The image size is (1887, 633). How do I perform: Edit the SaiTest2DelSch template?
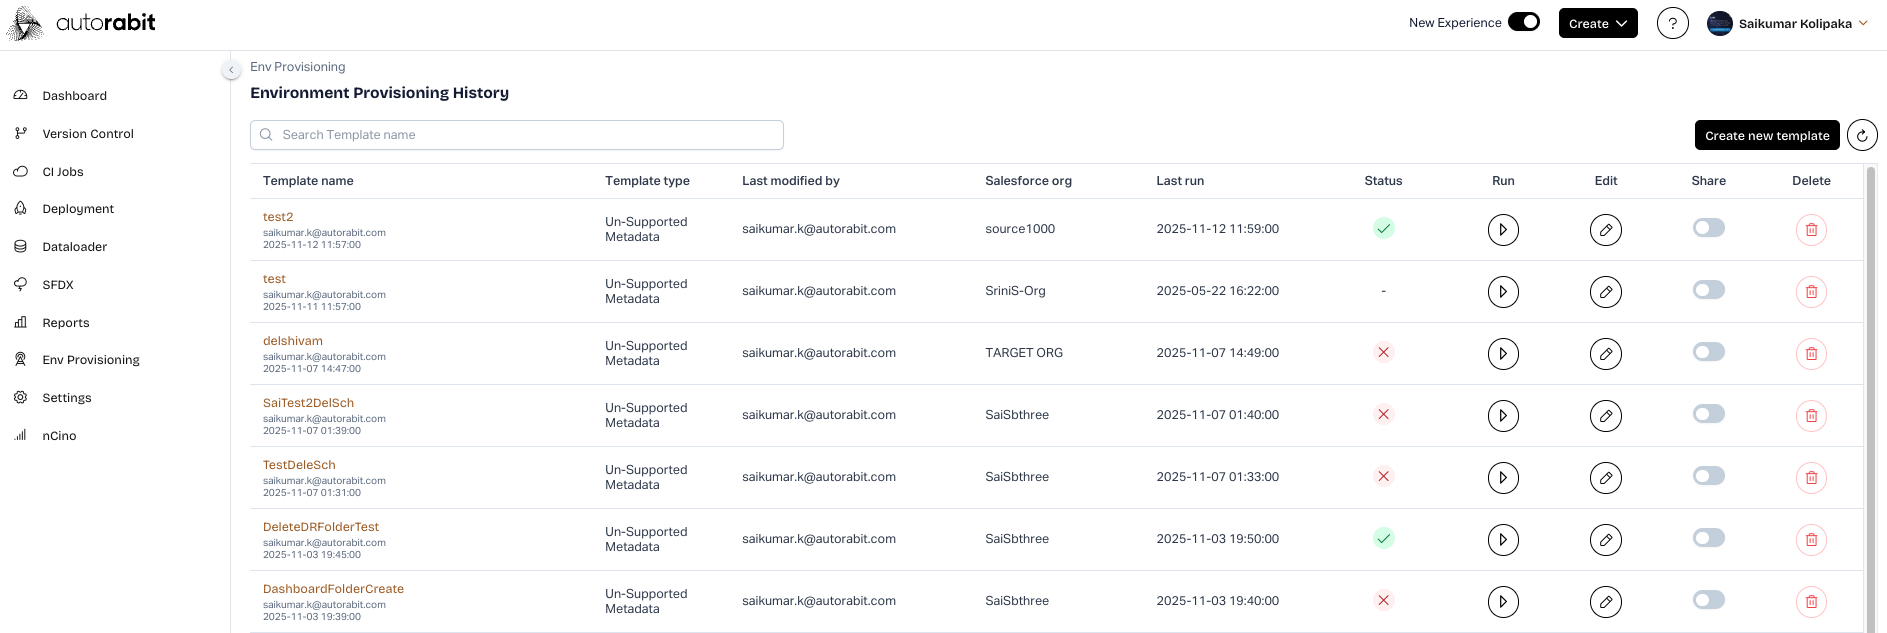coord(1605,416)
